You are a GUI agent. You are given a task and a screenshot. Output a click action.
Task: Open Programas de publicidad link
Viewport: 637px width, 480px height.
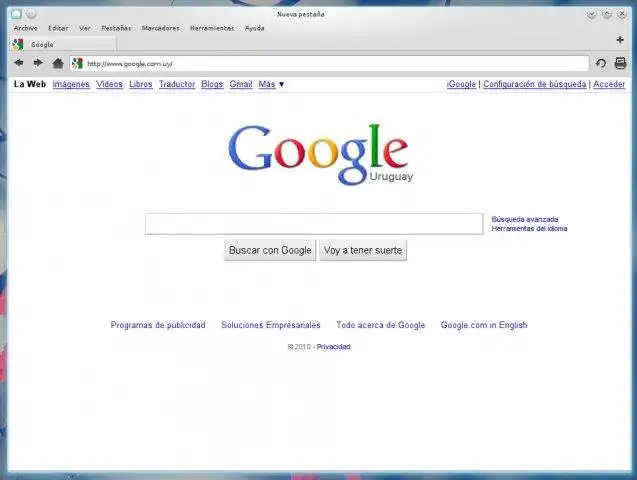click(158, 325)
